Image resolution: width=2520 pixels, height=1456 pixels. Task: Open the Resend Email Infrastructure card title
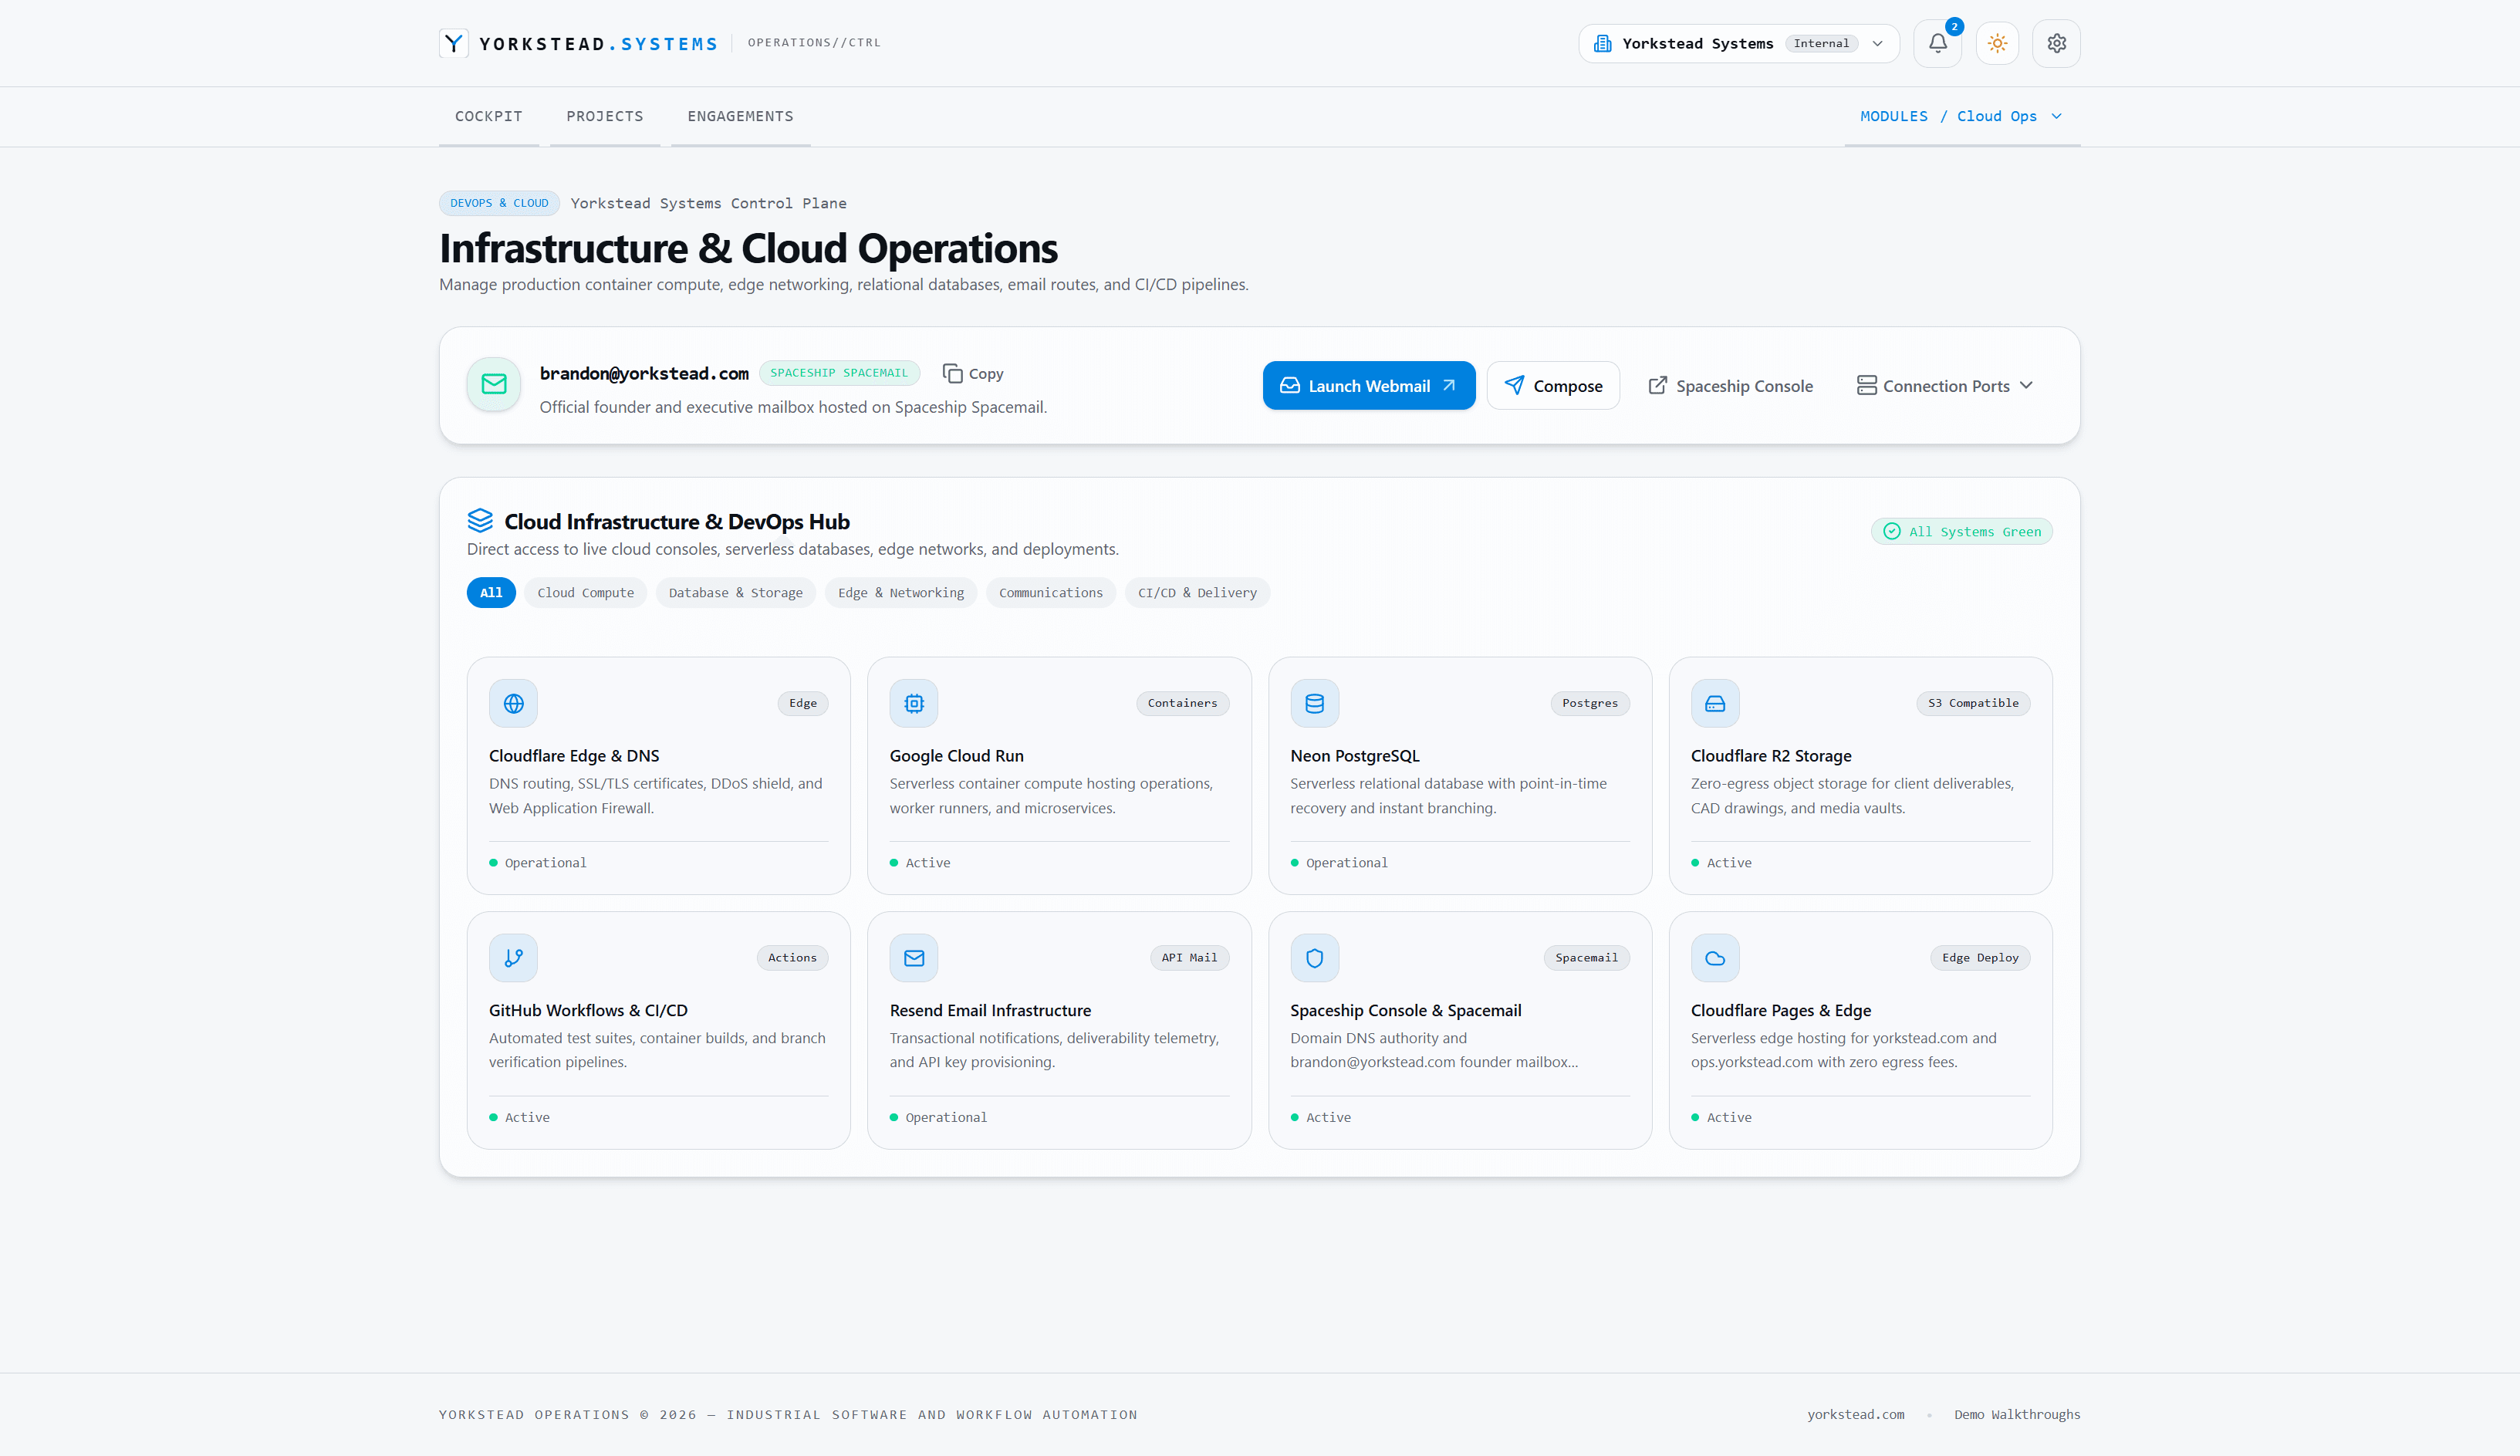pos(990,1010)
